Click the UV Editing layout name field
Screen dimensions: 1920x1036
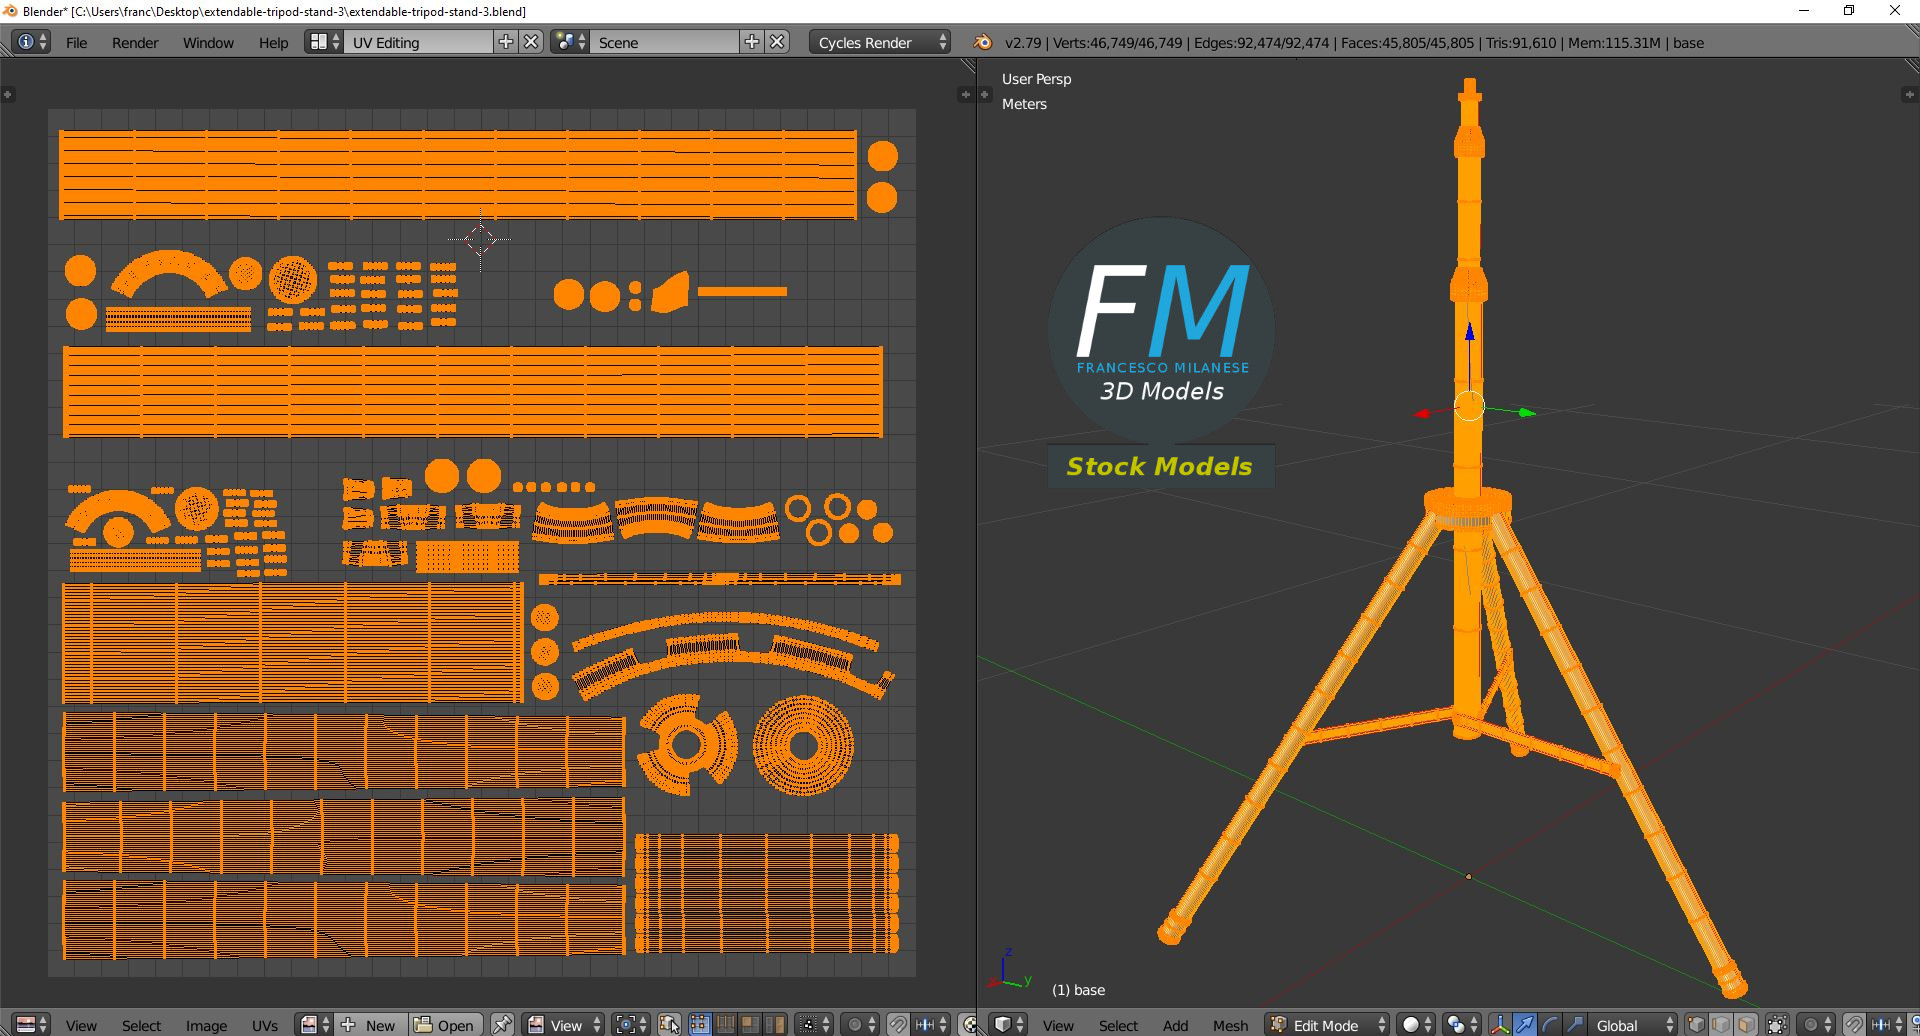(418, 42)
